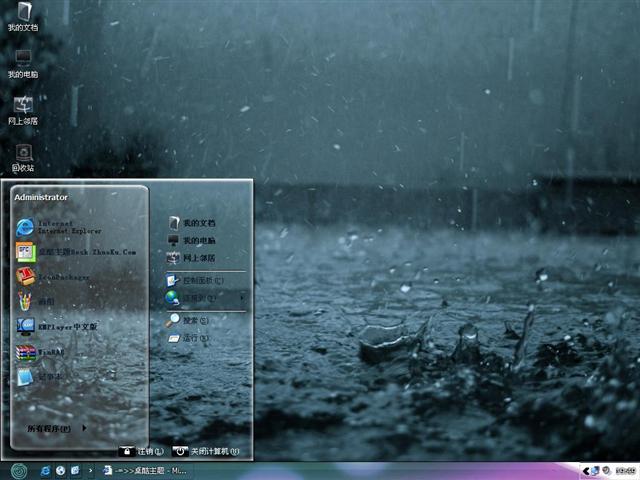Switch to the 桌酷主题 taskbar window button

(x=145, y=471)
